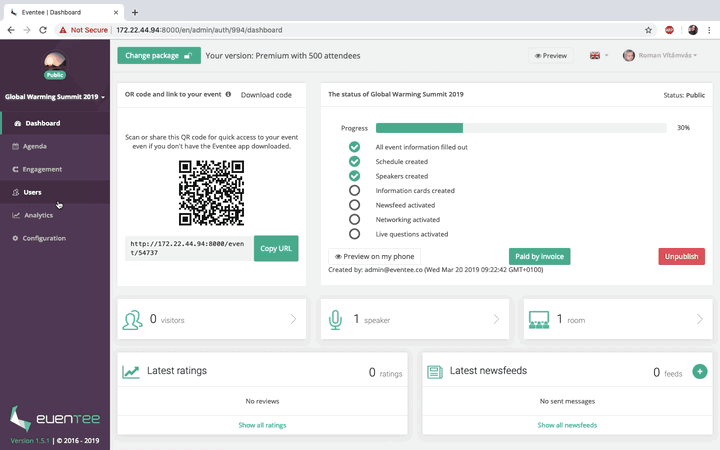
Task: Click Preview on my phone button
Action: [374, 257]
